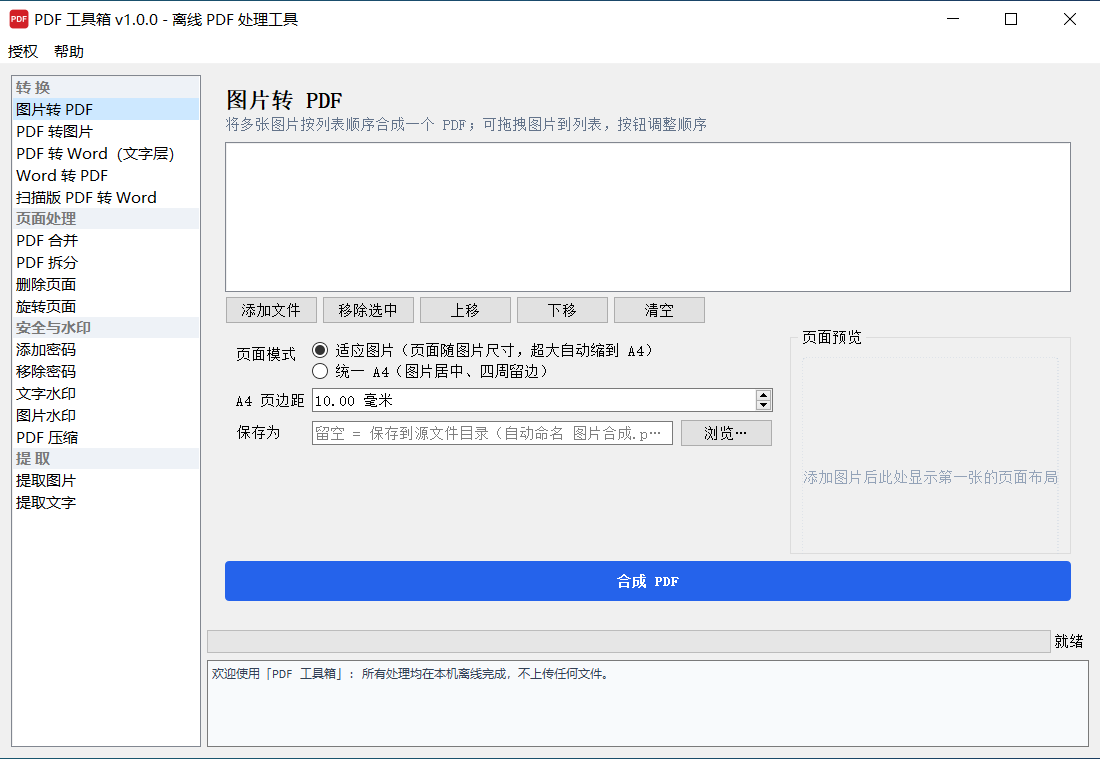Image resolution: width=1100 pixels, height=759 pixels.
Task: Click the 移除选中 button
Action: [368, 310]
